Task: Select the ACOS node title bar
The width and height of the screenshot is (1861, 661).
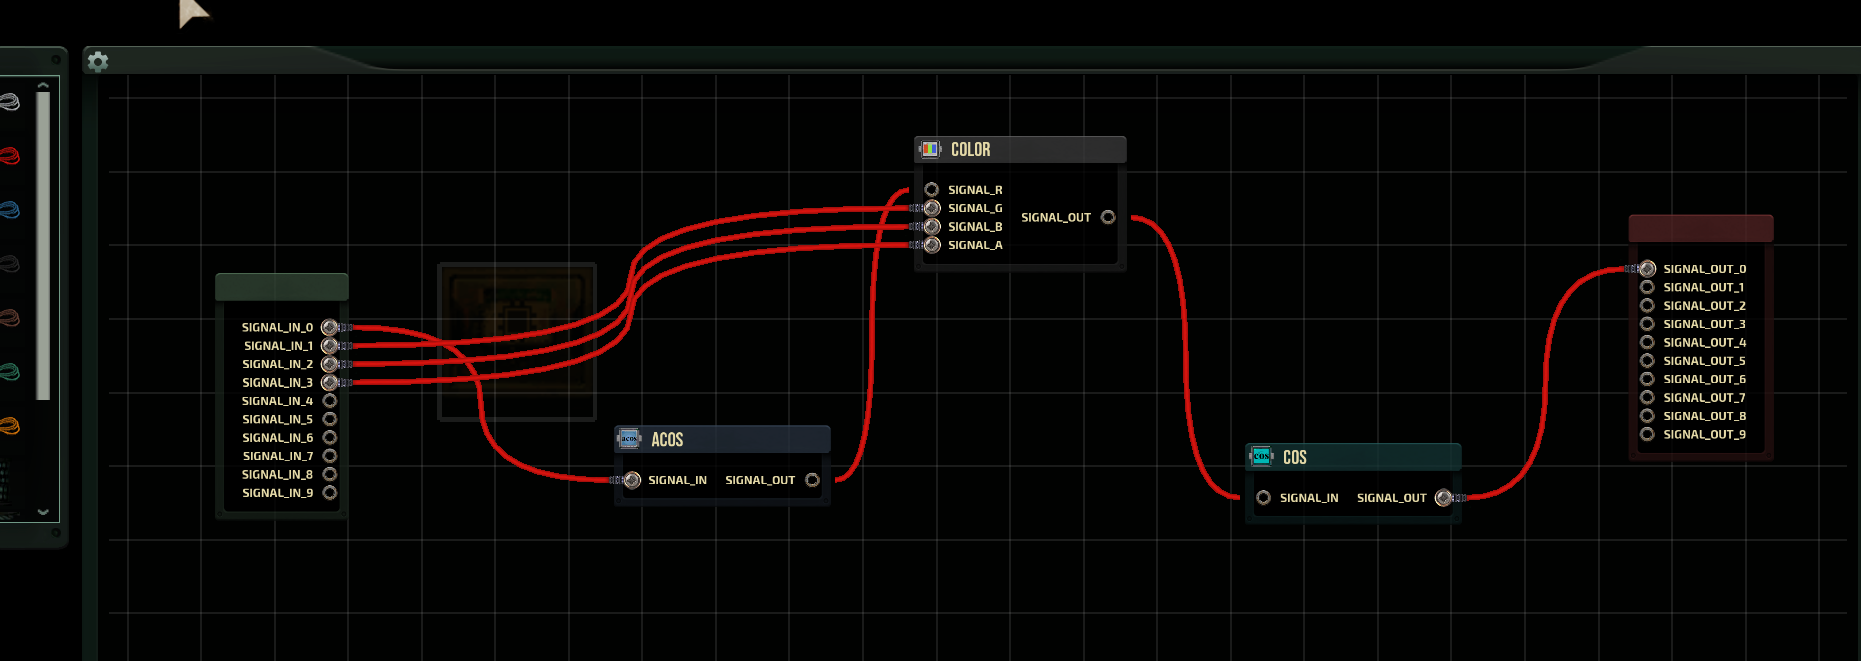Action: 722,439
